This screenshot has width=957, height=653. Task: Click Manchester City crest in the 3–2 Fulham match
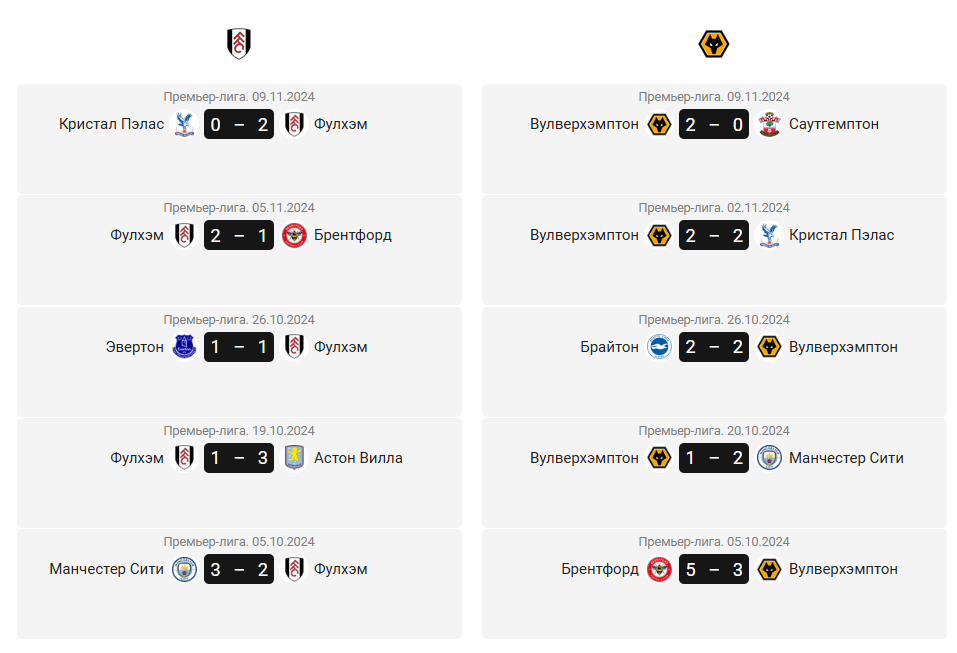pos(184,569)
